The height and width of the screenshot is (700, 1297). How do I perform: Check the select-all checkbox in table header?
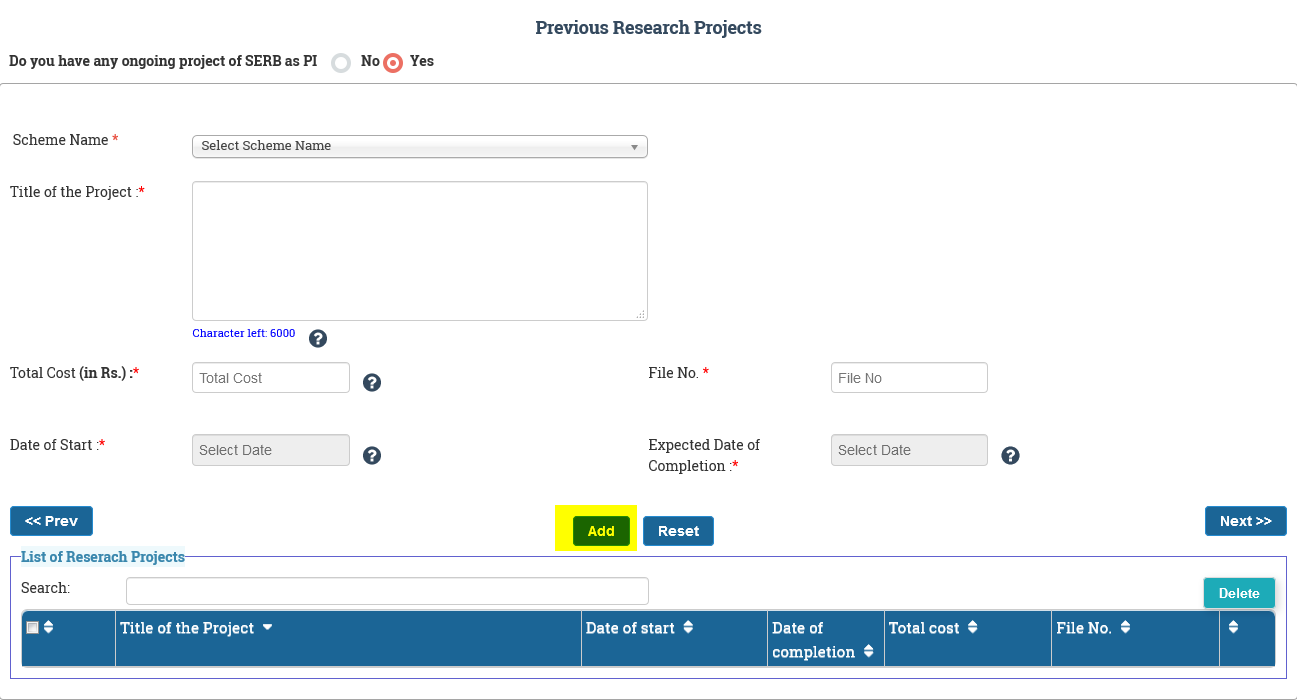(33, 627)
